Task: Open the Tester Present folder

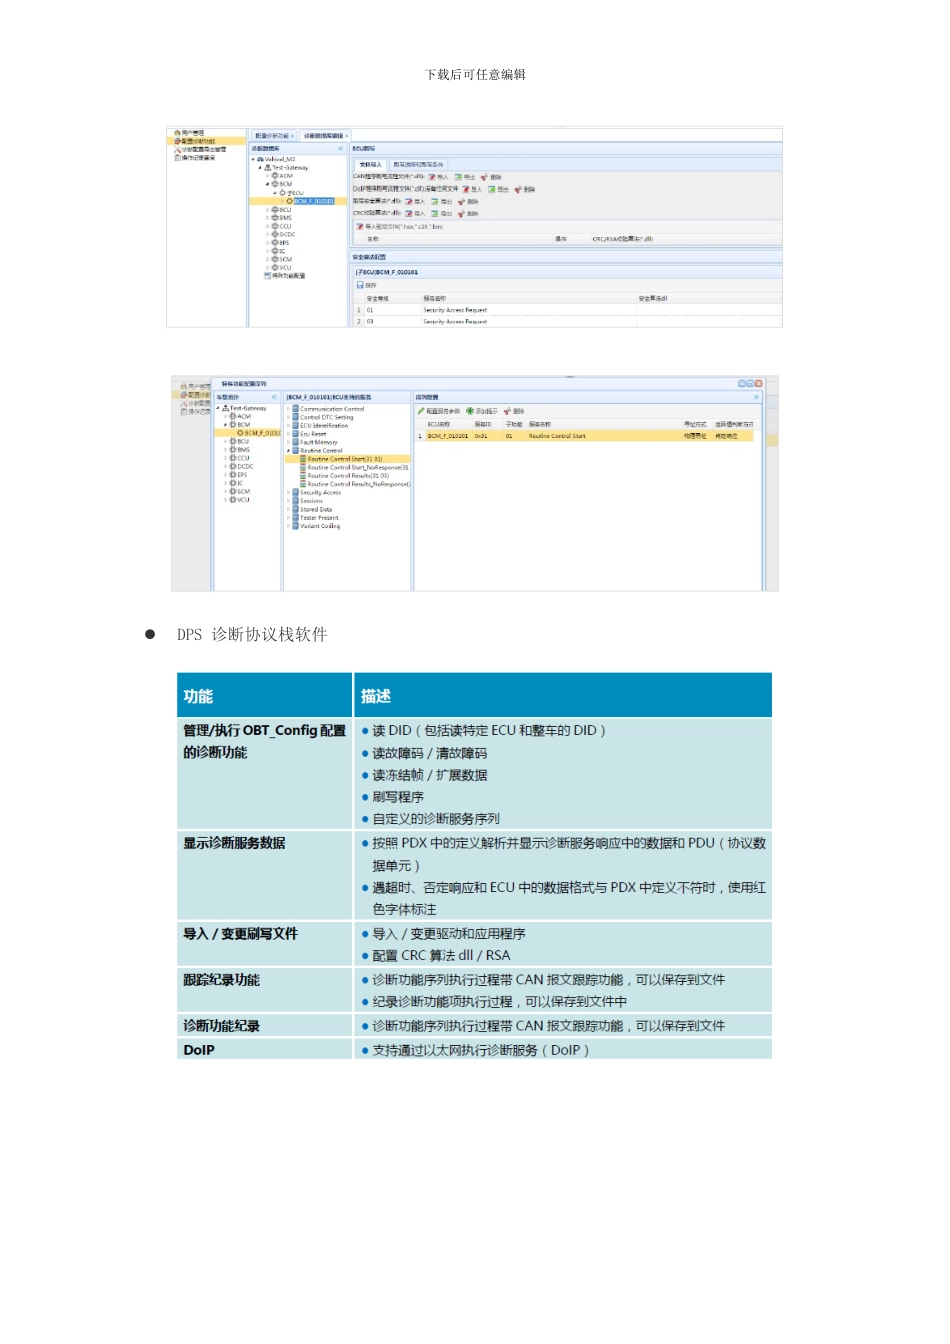Action: pyautogui.click(x=316, y=518)
